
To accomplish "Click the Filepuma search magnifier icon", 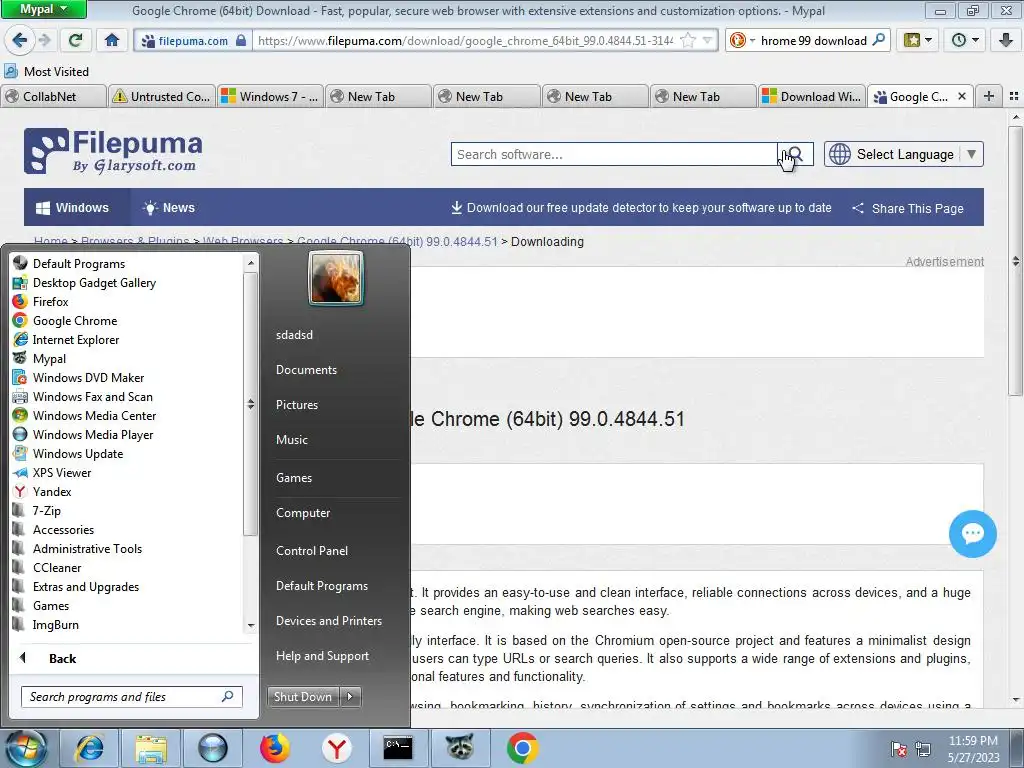I will [795, 154].
